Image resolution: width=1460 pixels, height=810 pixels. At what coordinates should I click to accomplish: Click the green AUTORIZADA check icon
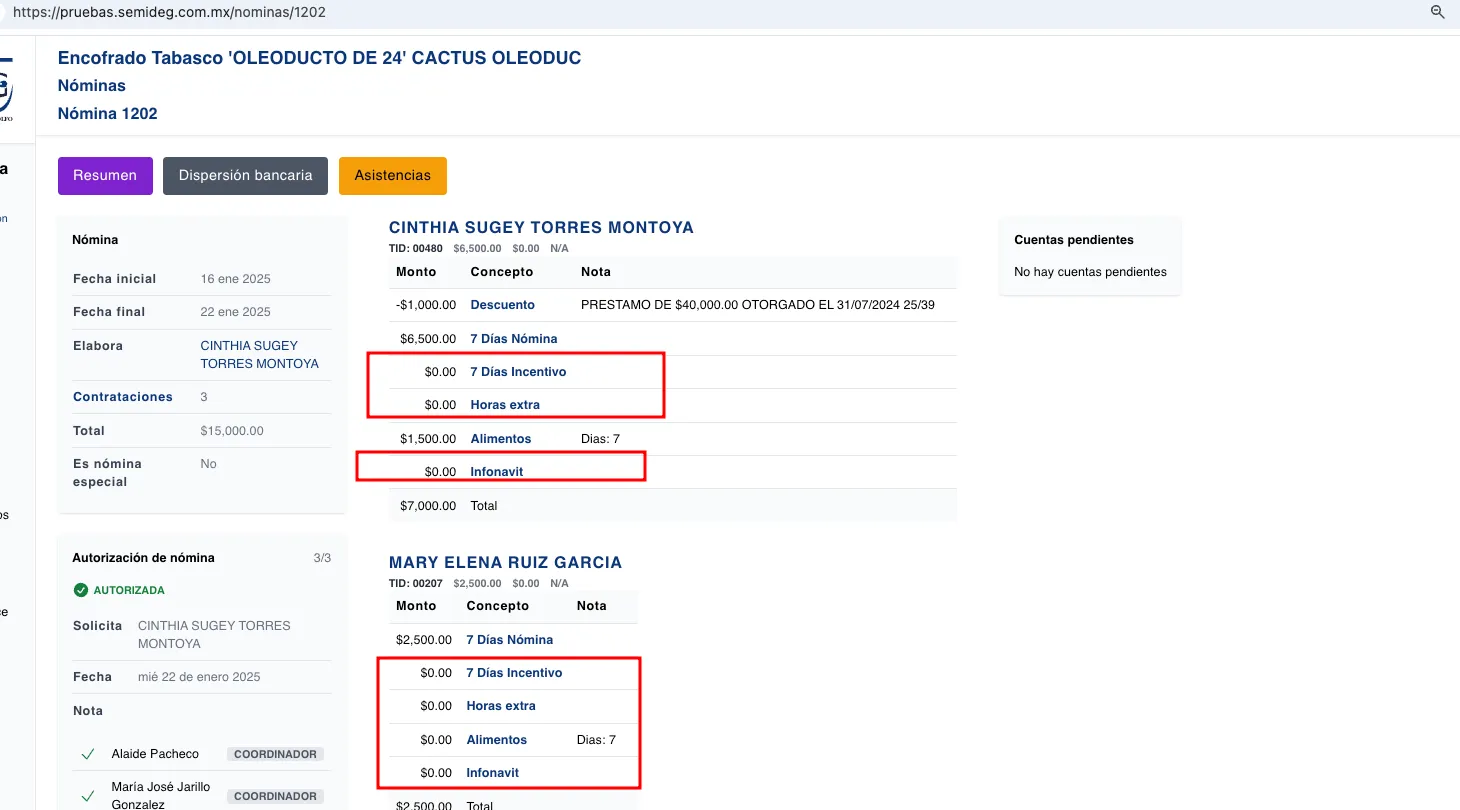tap(81, 590)
